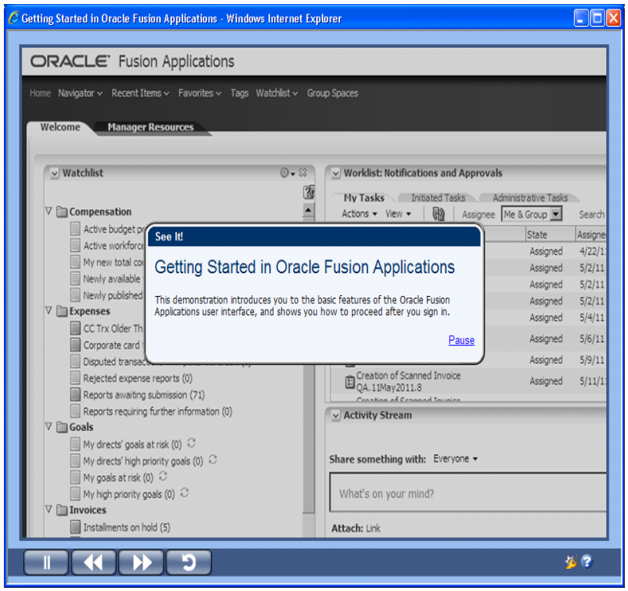Click the State column header
Viewport: 628px width, 591px height.
pos(550,235)
